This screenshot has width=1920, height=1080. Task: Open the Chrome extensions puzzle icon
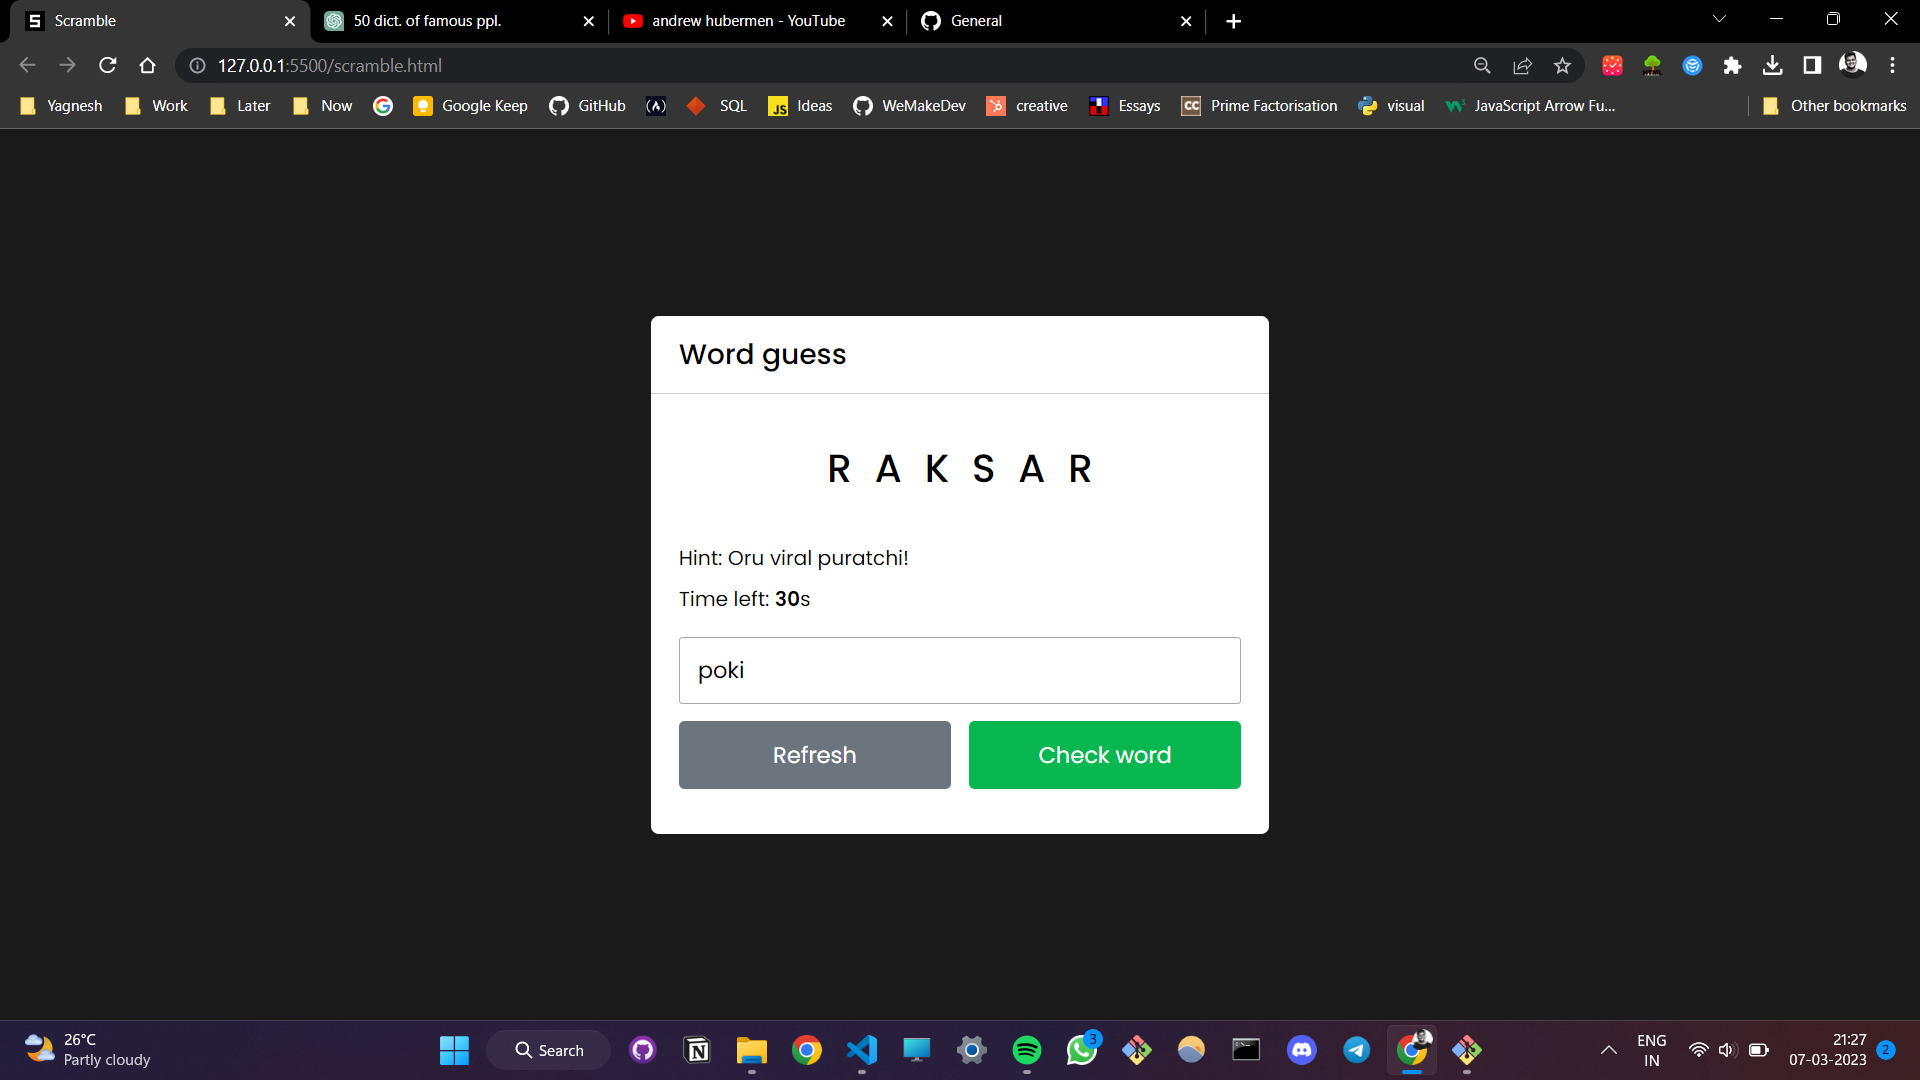[x=1733, y=65]
